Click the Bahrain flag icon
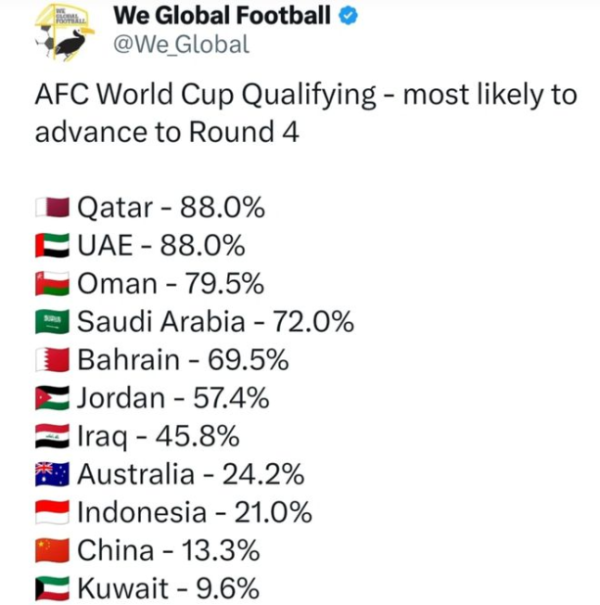 point(53,360)
